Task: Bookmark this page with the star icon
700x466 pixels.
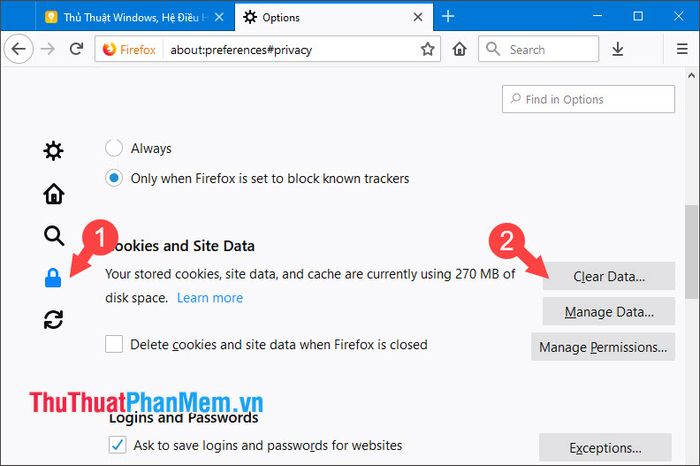Action: click(x=427, y=49)
